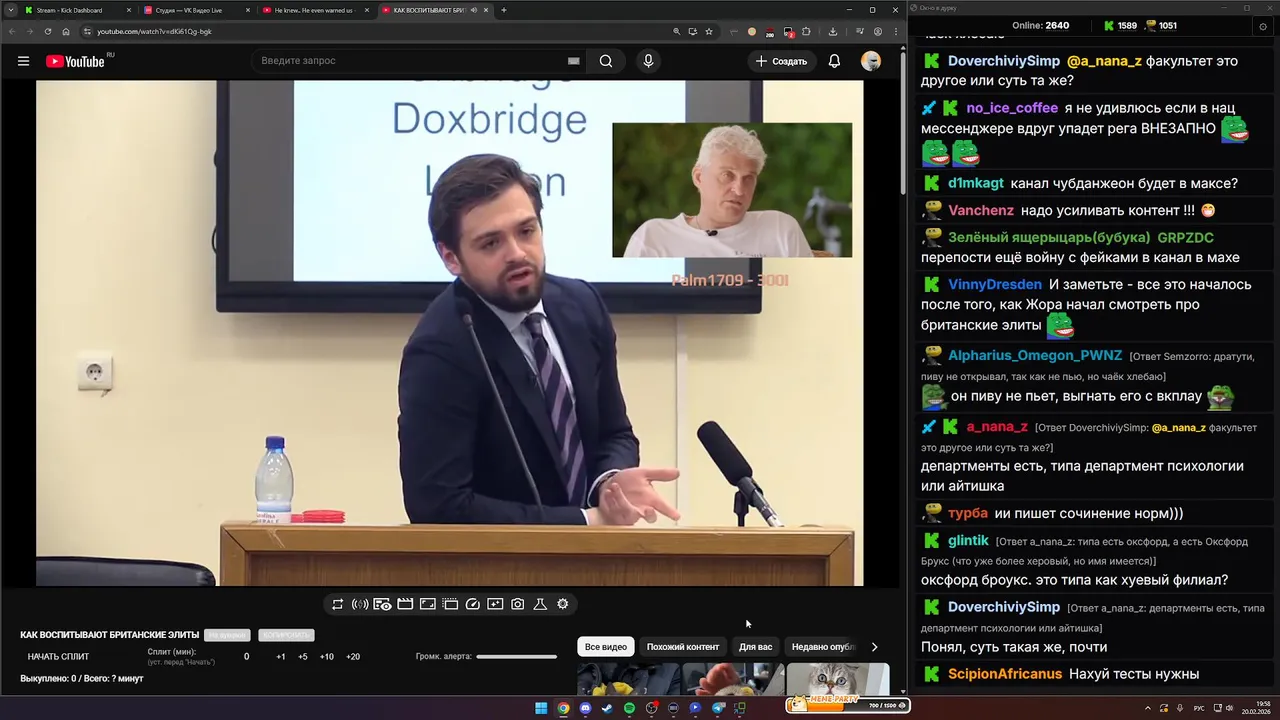Add +20 minutes to the split
1280x720 pixels.
353,657
